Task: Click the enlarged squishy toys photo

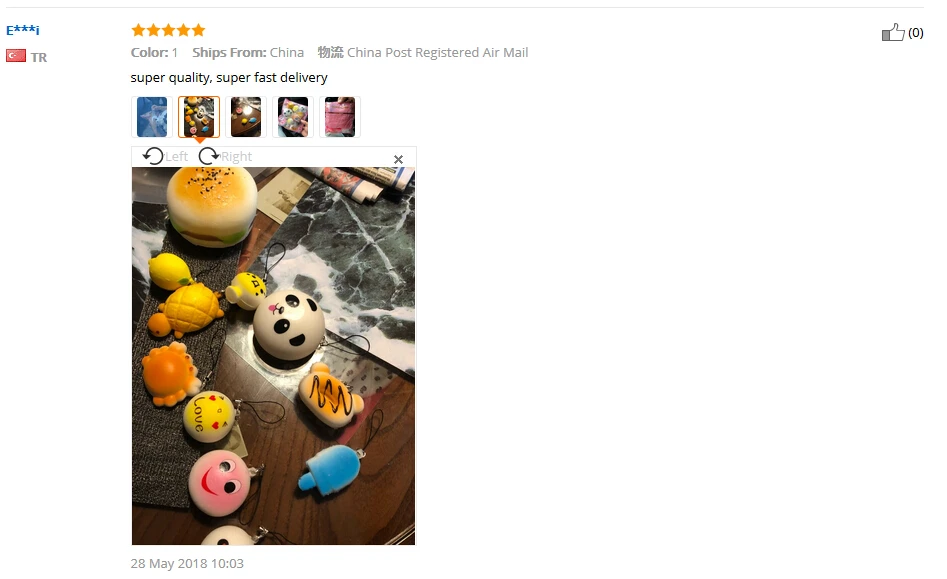Action: (x=274, y=356)
